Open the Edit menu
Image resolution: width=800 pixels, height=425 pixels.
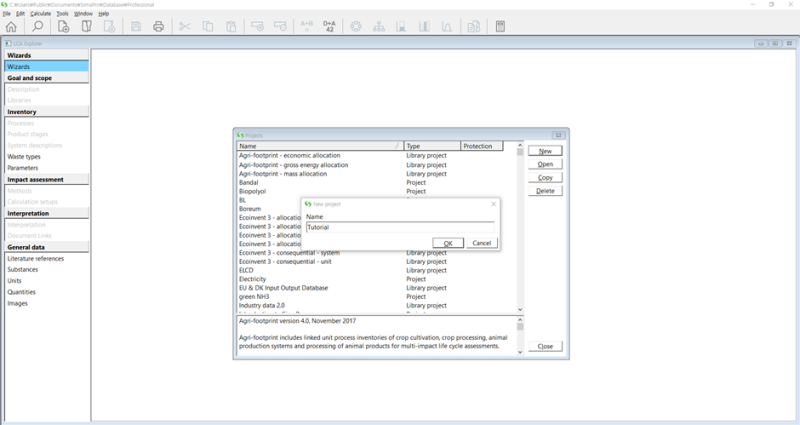(20, 14)
